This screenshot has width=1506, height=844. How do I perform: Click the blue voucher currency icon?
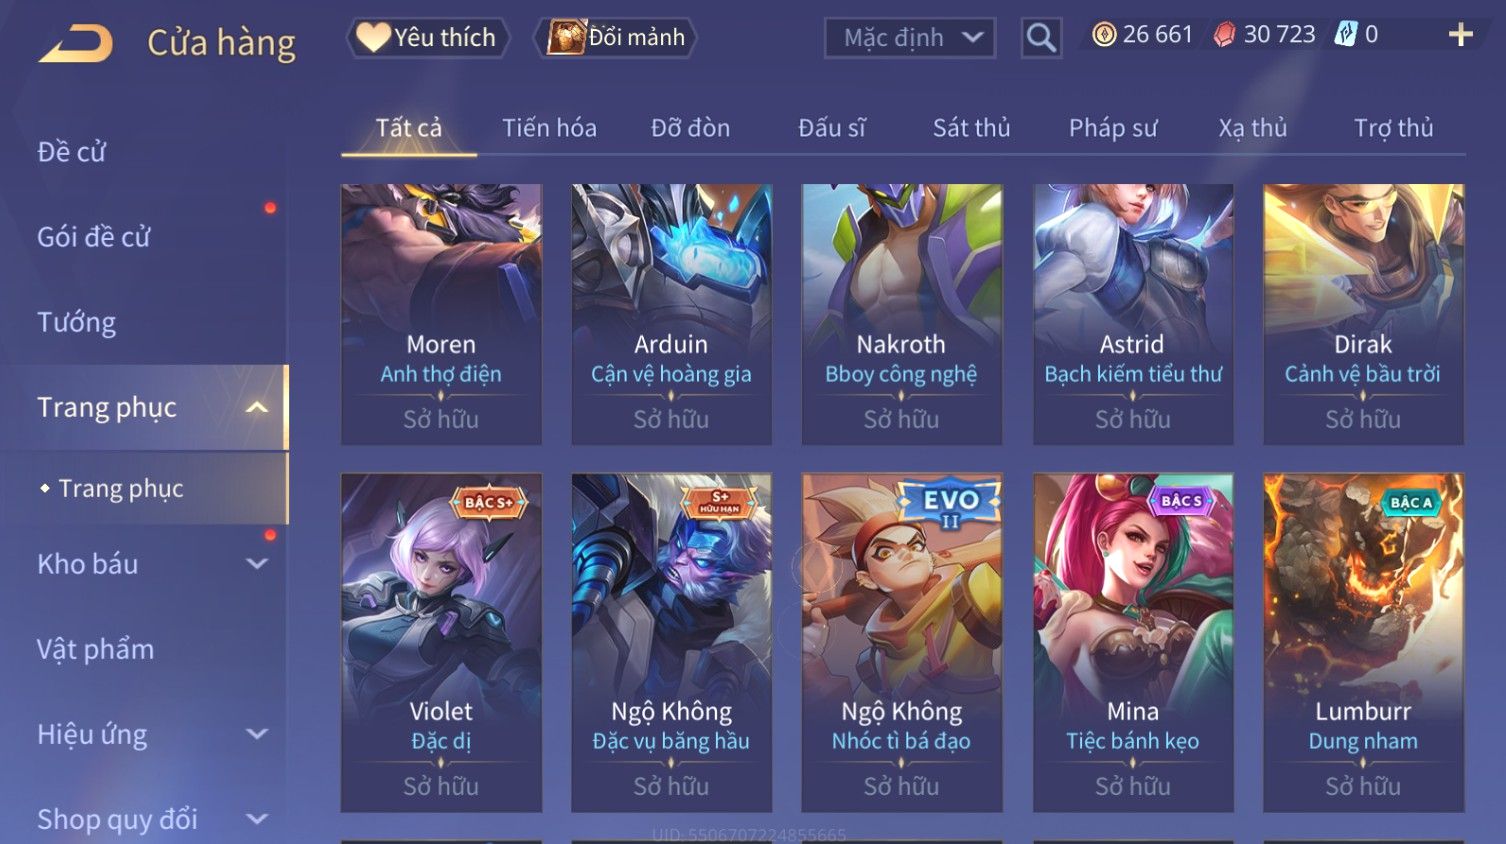pos(1346,35)
